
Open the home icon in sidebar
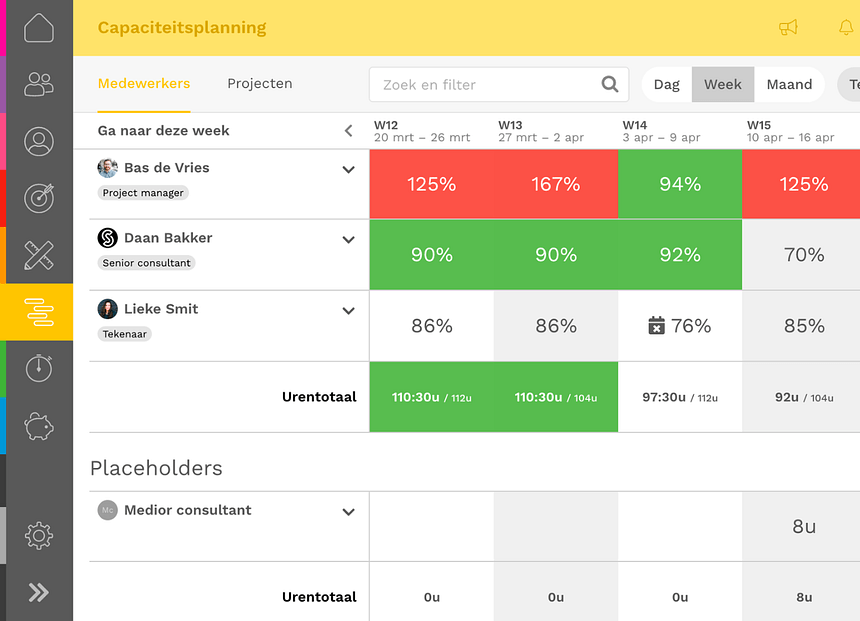point(39,28)
